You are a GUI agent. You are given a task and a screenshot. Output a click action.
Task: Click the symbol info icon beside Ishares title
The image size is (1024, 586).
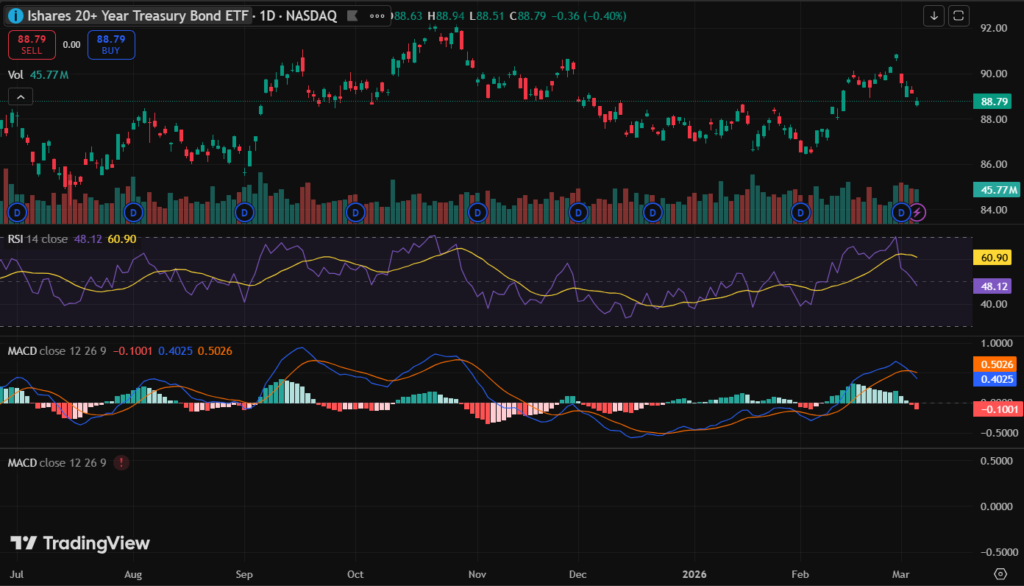18,15
